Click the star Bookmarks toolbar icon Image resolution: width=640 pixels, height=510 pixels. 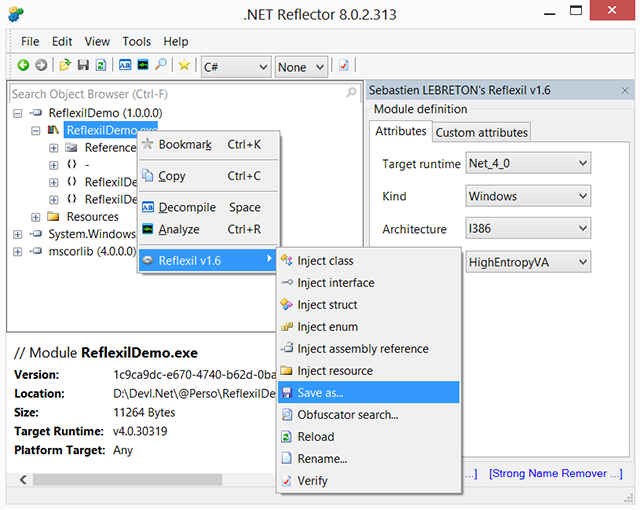(184, 64)
